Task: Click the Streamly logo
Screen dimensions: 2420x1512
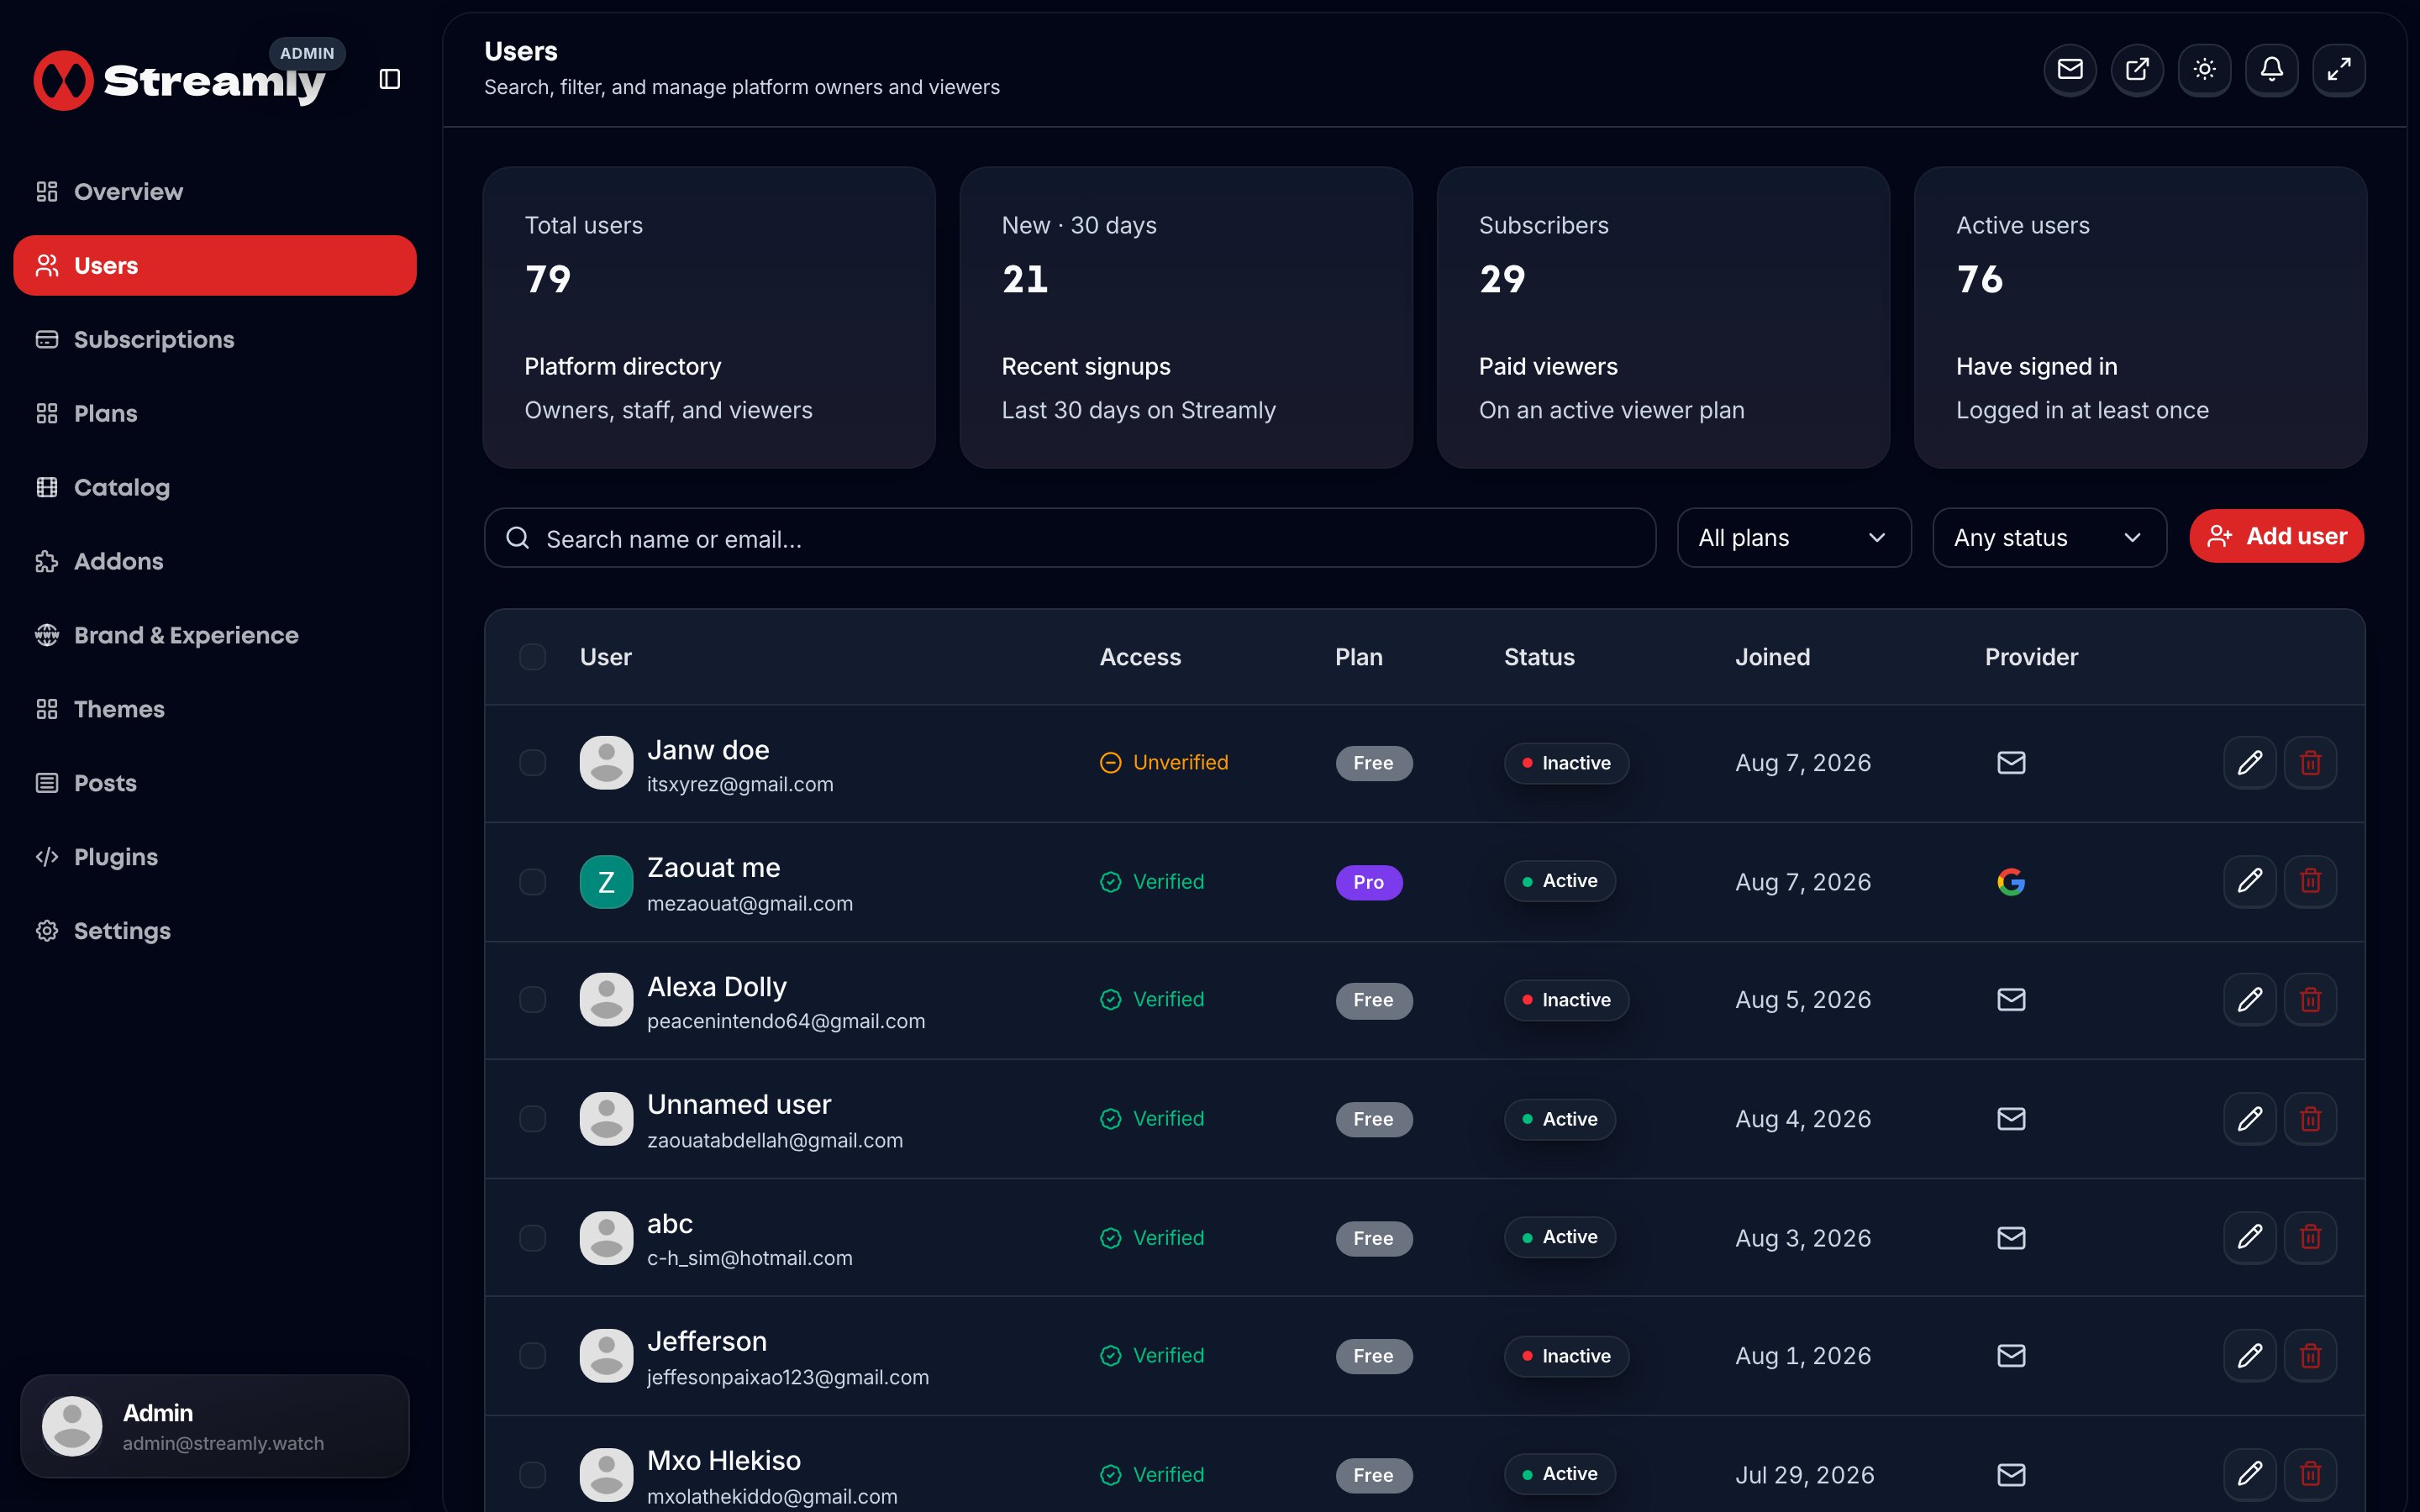Action: tap(180, 80)
